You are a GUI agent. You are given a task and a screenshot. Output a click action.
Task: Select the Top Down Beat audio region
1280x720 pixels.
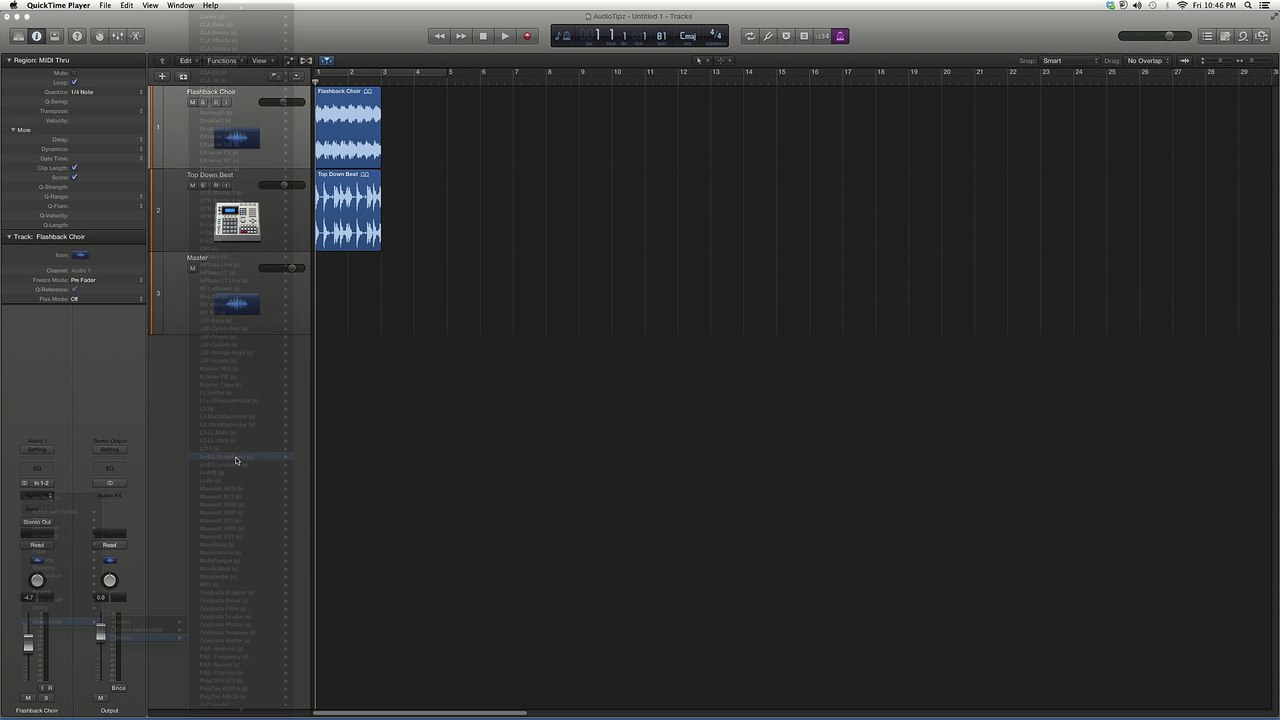tap(348, 209)
